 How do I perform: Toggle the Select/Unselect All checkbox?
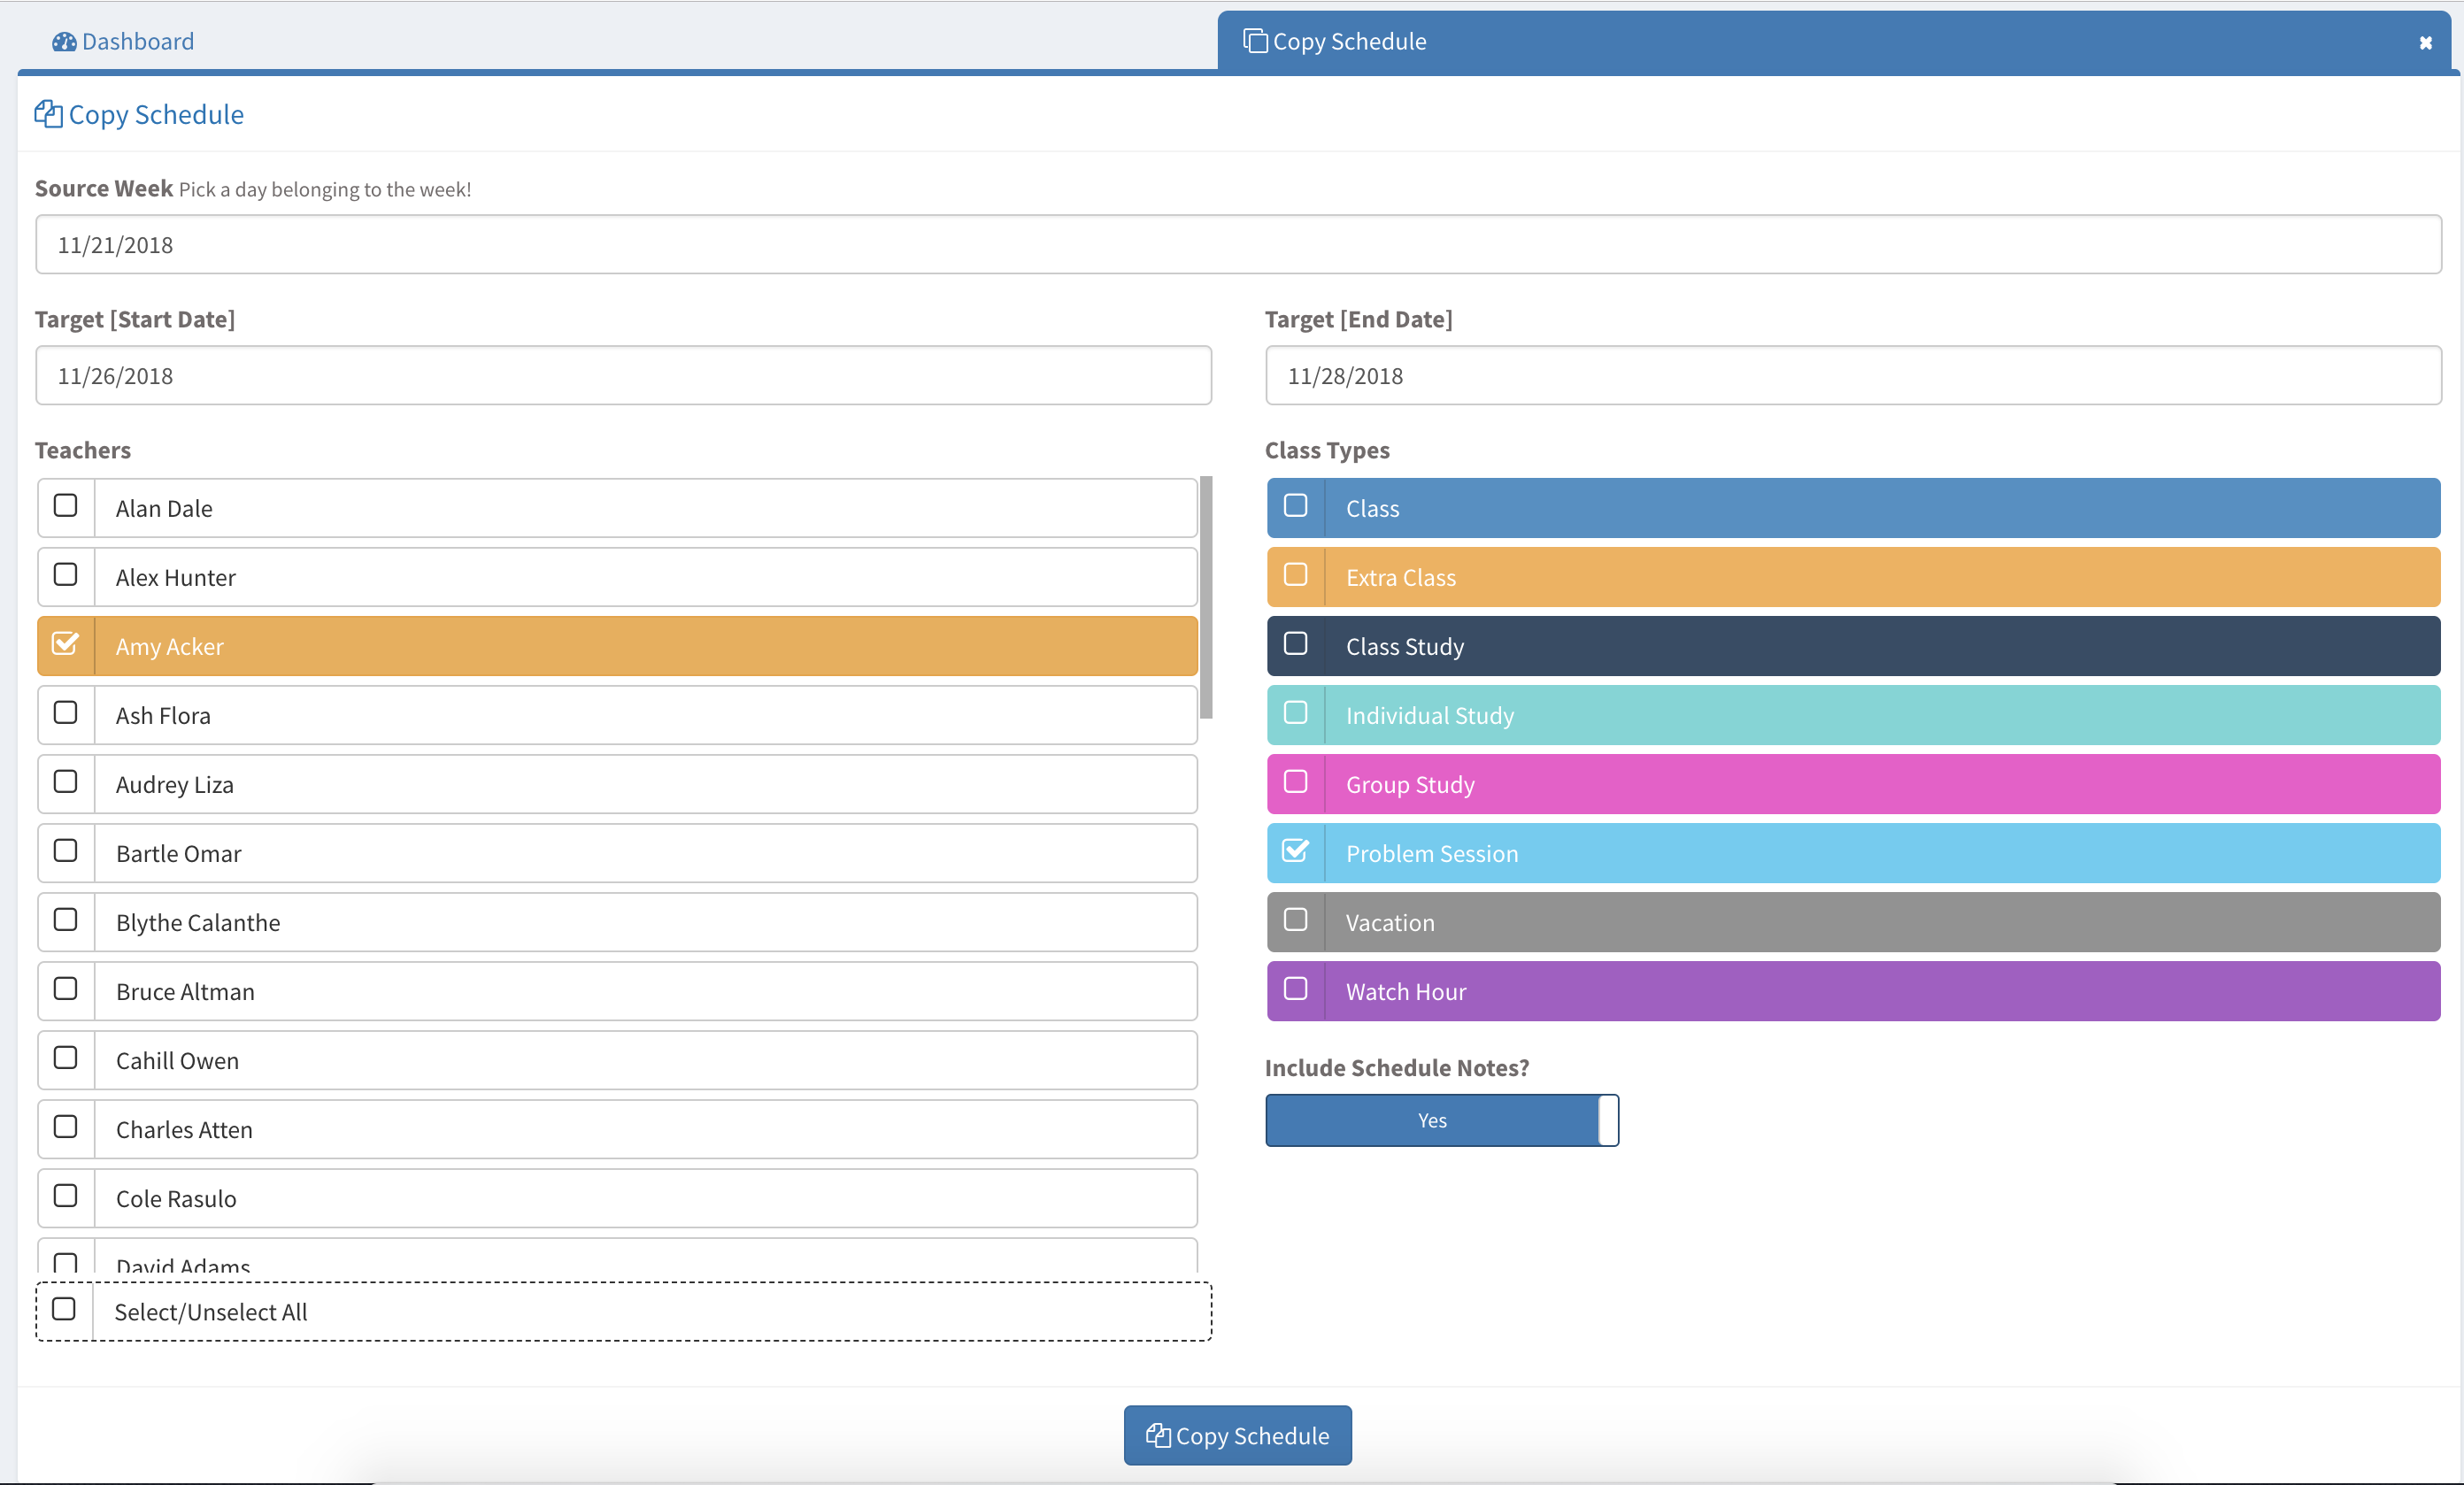click(64, 1309)
